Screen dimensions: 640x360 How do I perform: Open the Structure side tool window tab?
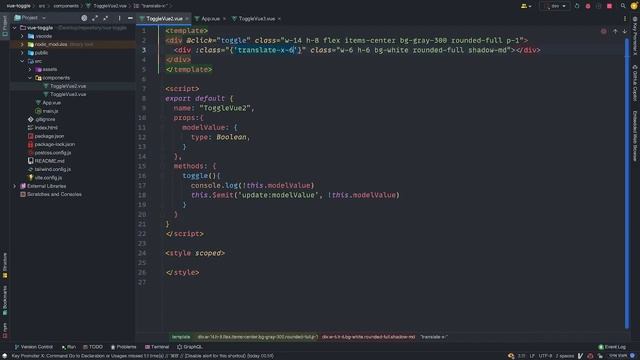(5, 265)
